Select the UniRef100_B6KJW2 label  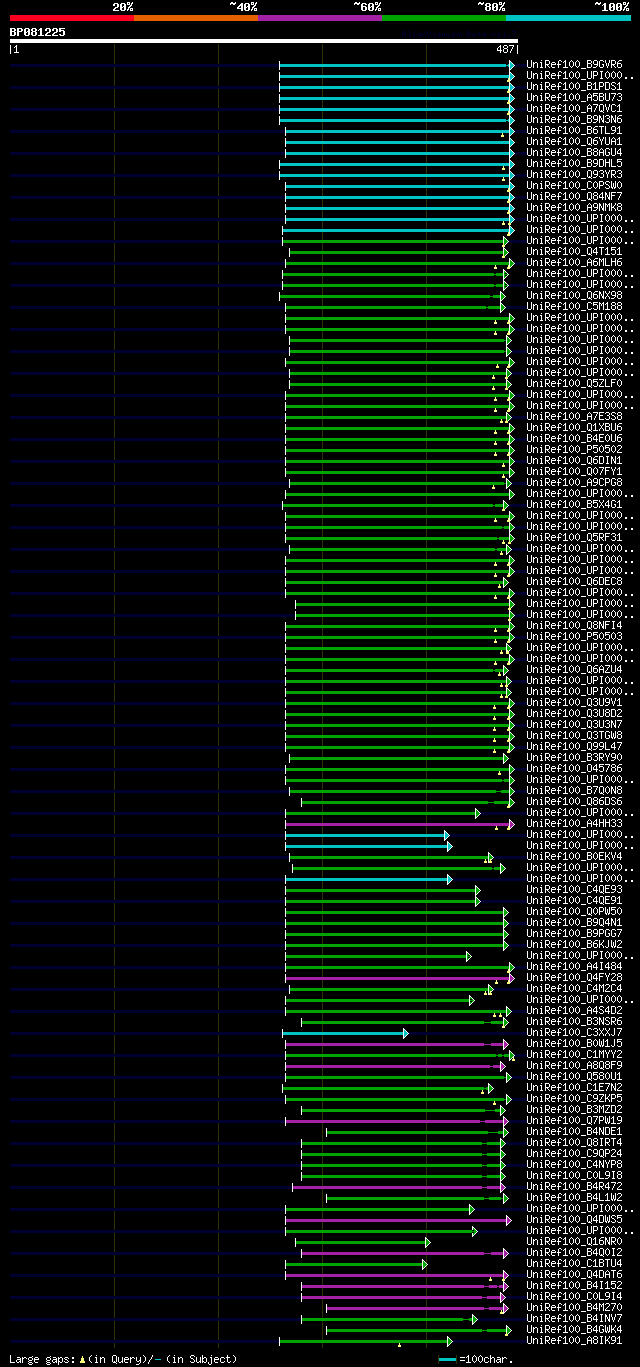point(573,944)
